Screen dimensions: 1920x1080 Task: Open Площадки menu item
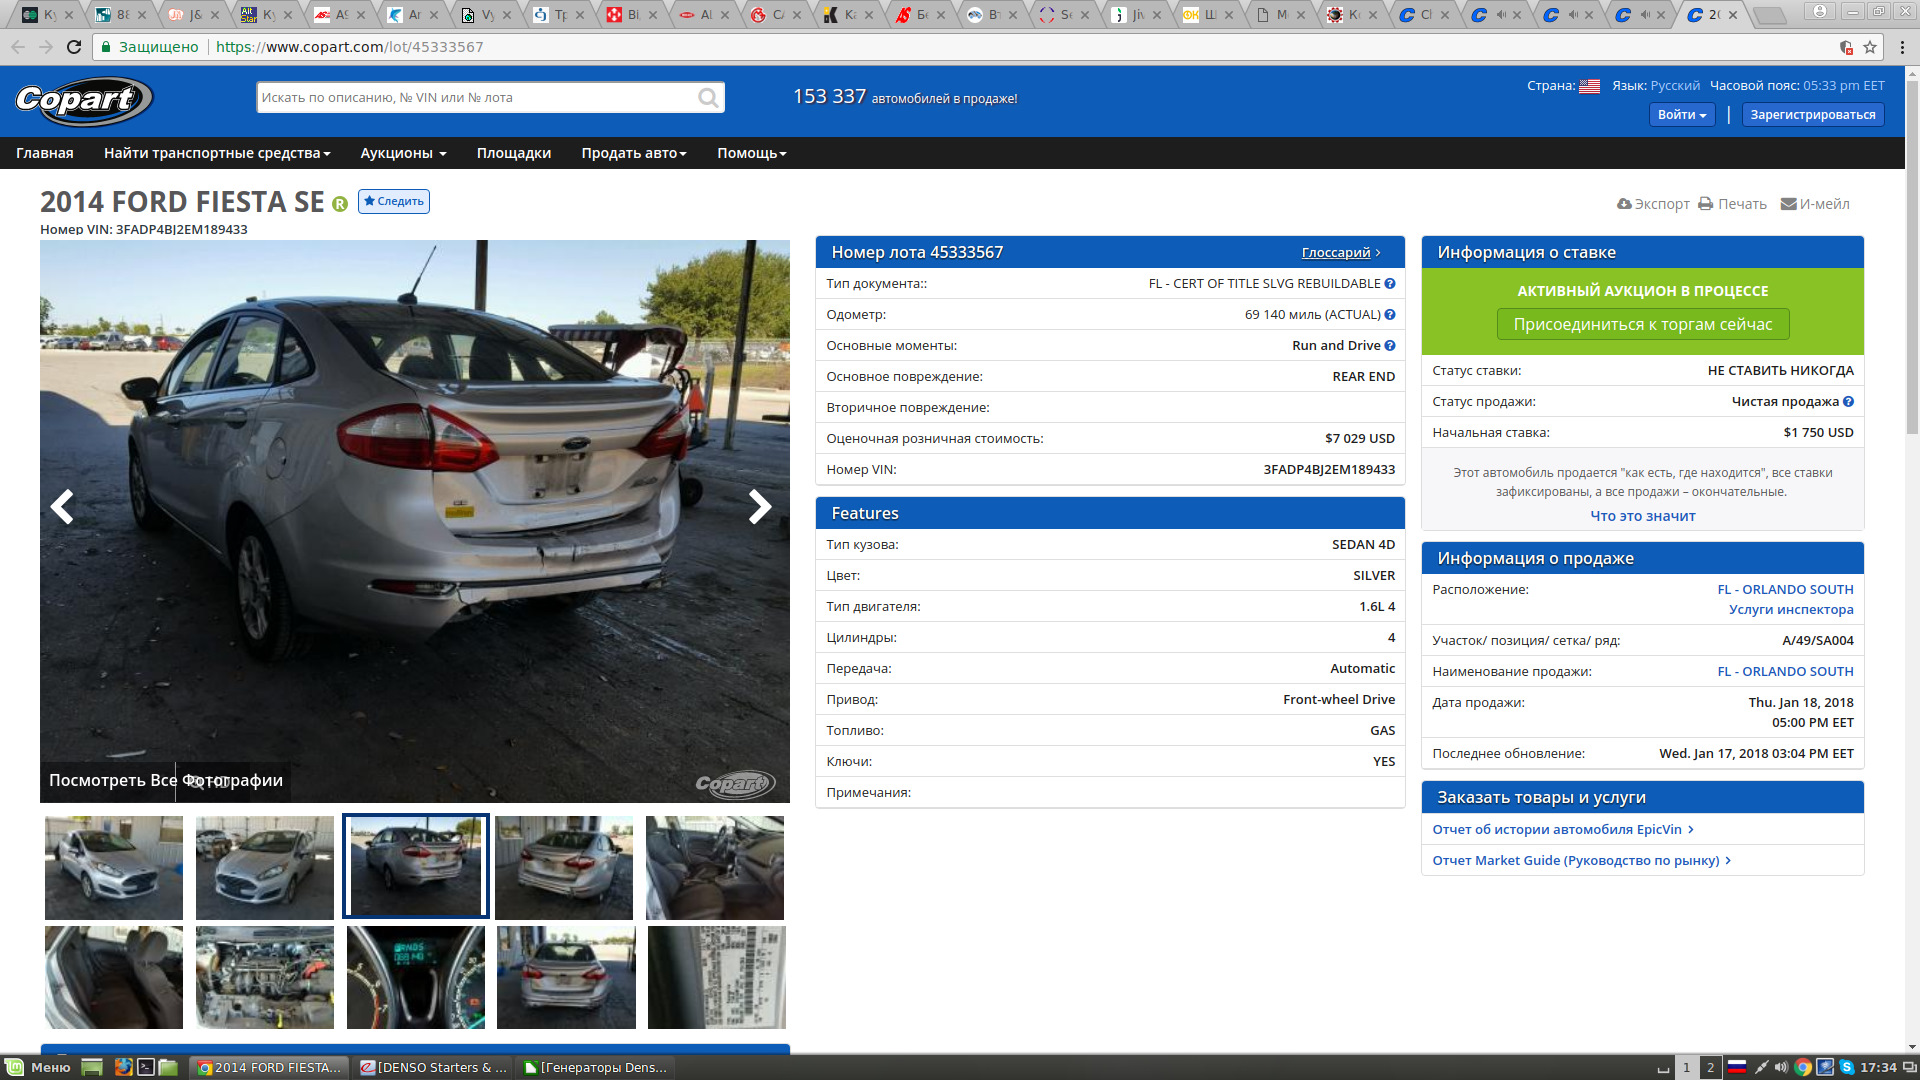point(514,153)
